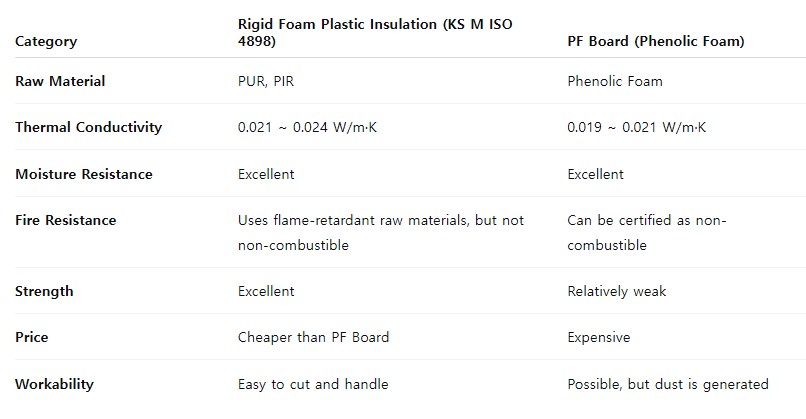Click the Expensive price cell
806x419 pixels.
[598, 337]
